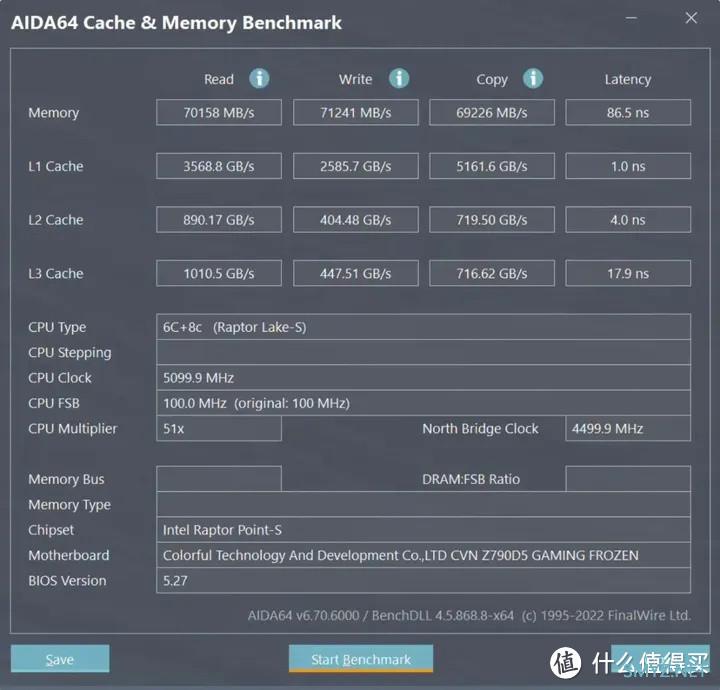Click Motherboard field CVN Z790D5 GAMING FROZEN
This screenshot has width=720, height=690.
[423, 555]
